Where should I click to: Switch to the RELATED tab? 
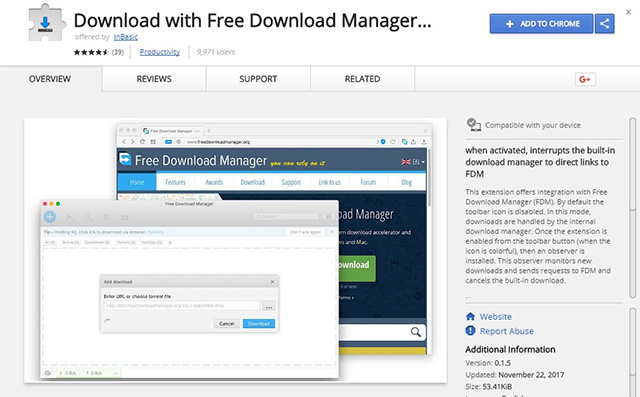(x=362, y=79)
